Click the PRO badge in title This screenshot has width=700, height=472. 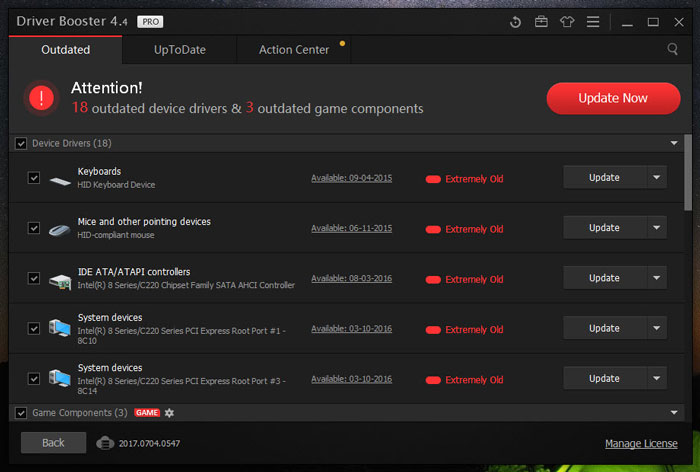click(150, 21)
